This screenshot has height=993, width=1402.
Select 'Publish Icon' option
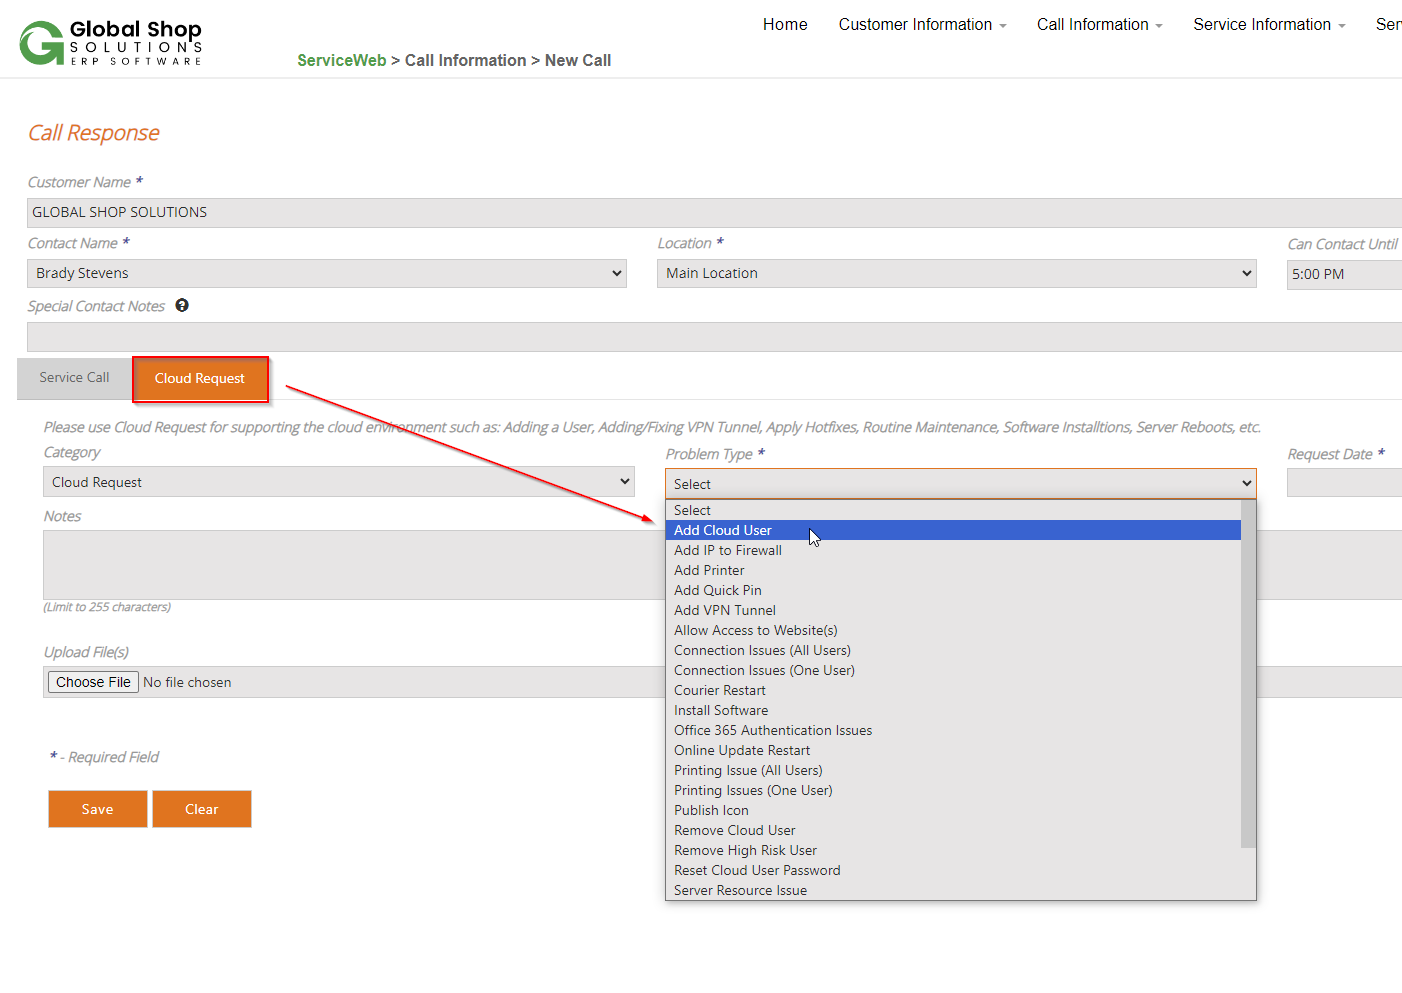pyautogui.click(x=953, y=810)
